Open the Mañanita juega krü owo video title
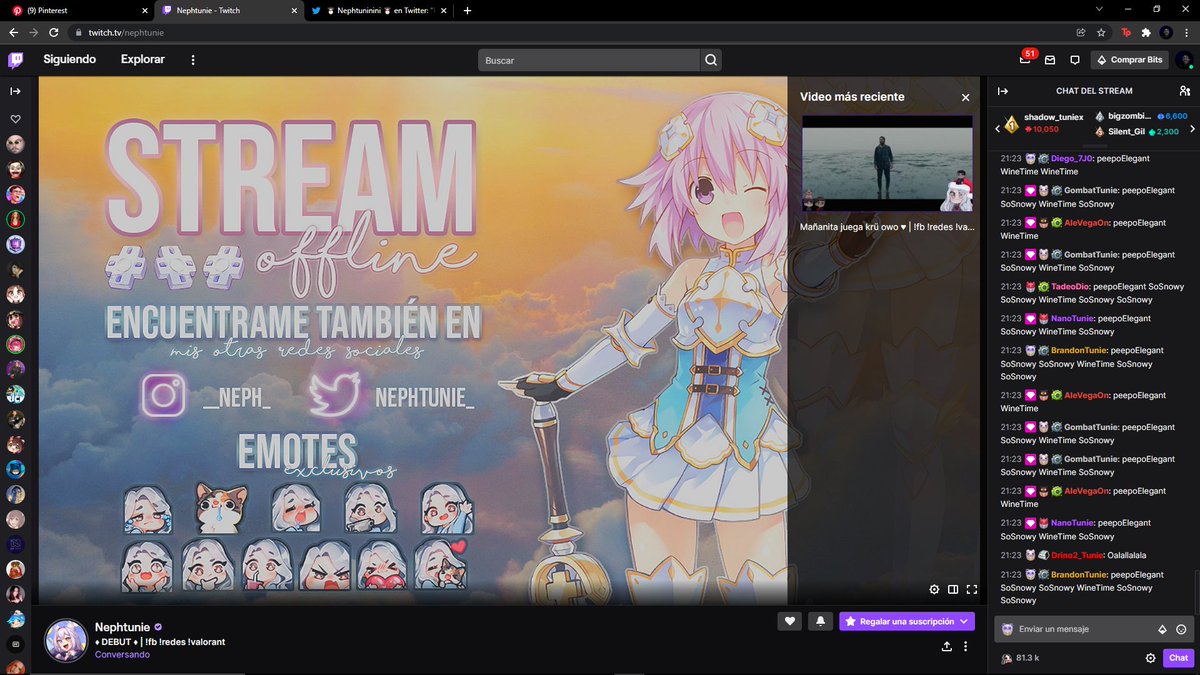 tap(887, 227)
